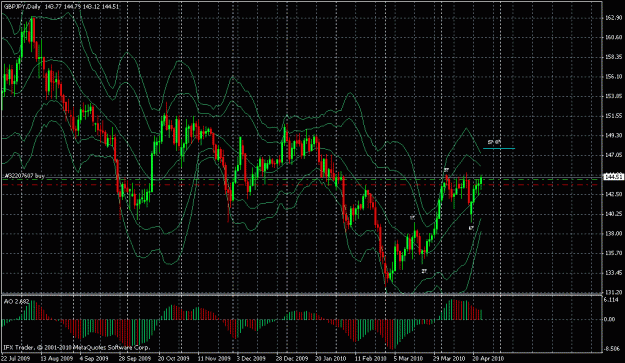
Task: Click the GBPJPY,Daily chart title
Action: click(x=23, y=7)
